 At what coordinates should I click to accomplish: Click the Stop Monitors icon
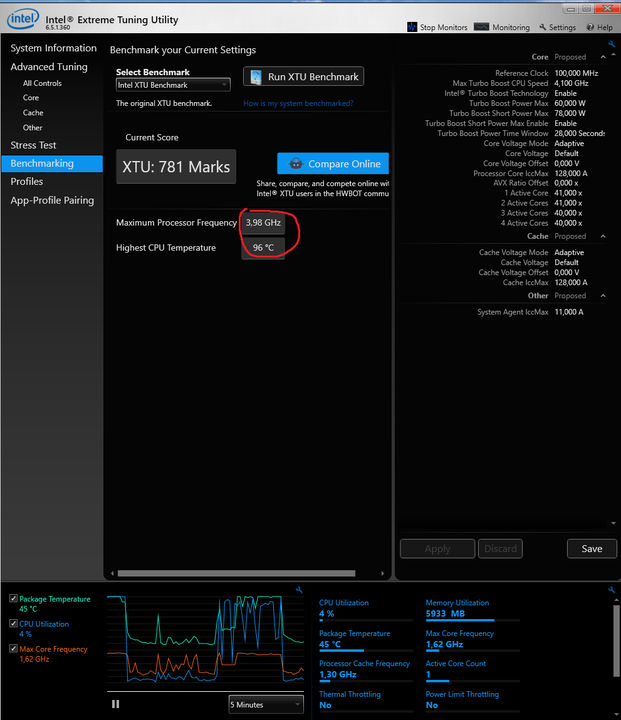tap(412, 27)
